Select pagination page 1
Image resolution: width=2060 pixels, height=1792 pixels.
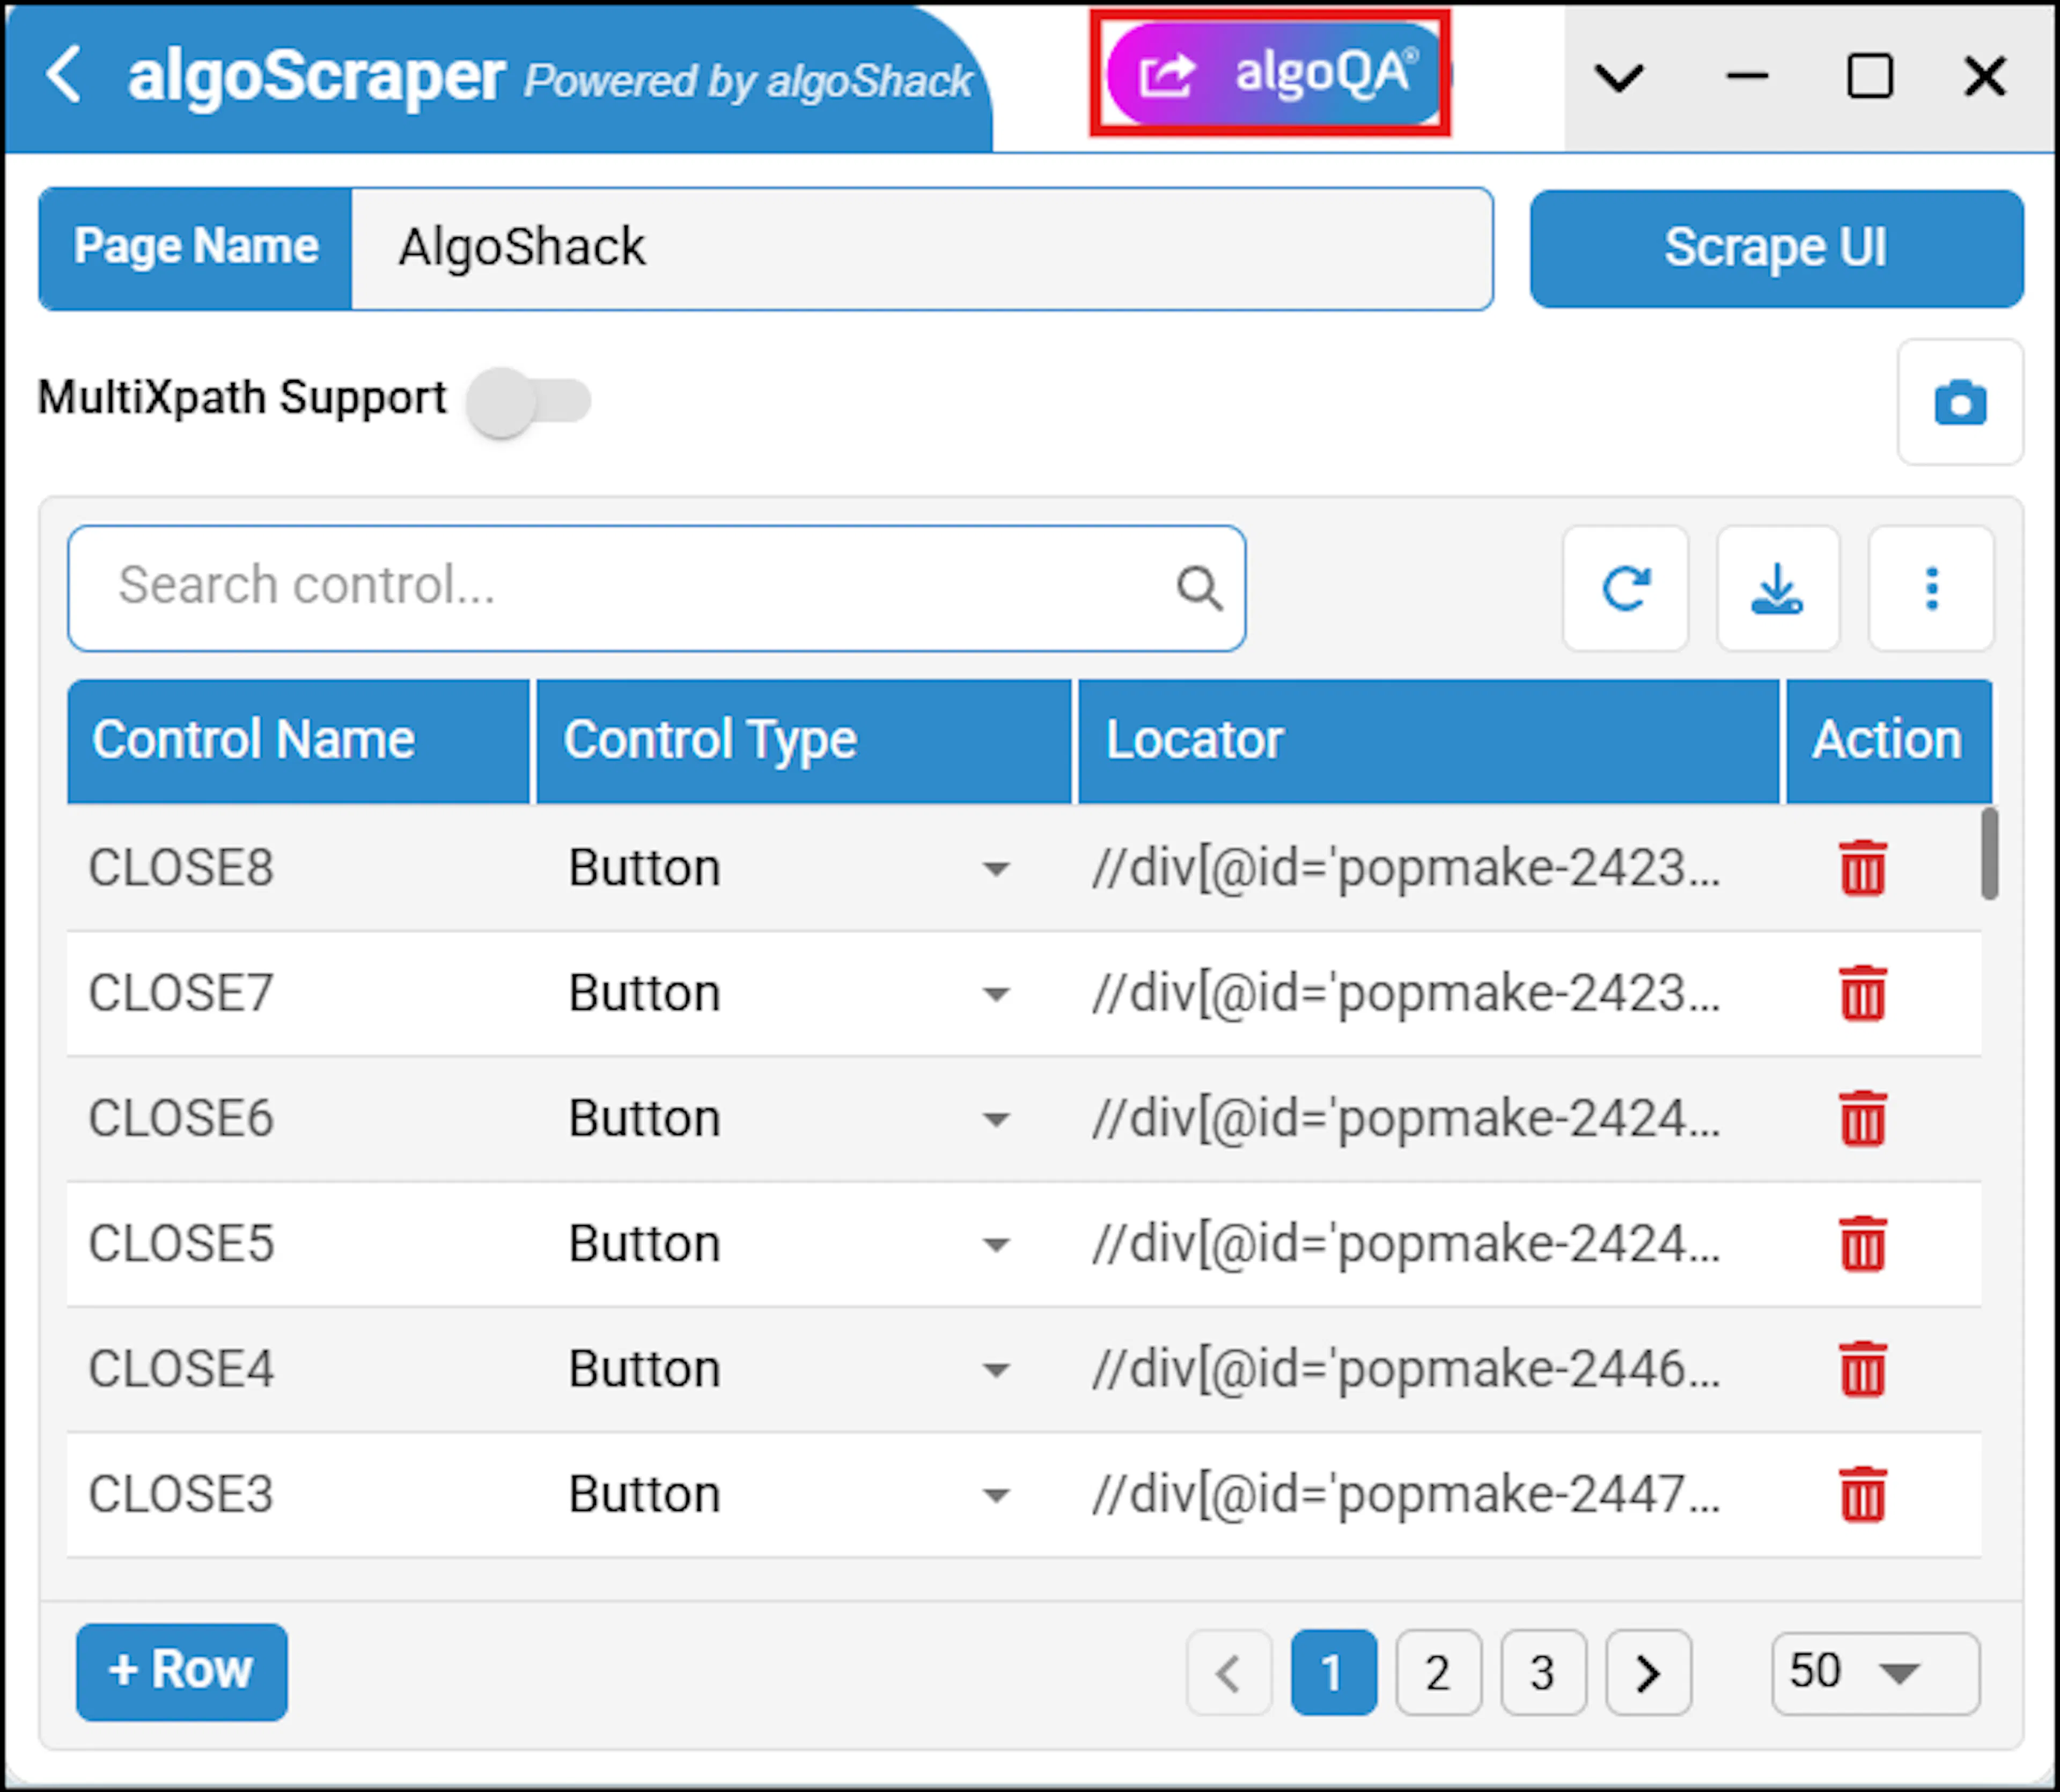point(1333,1672)
